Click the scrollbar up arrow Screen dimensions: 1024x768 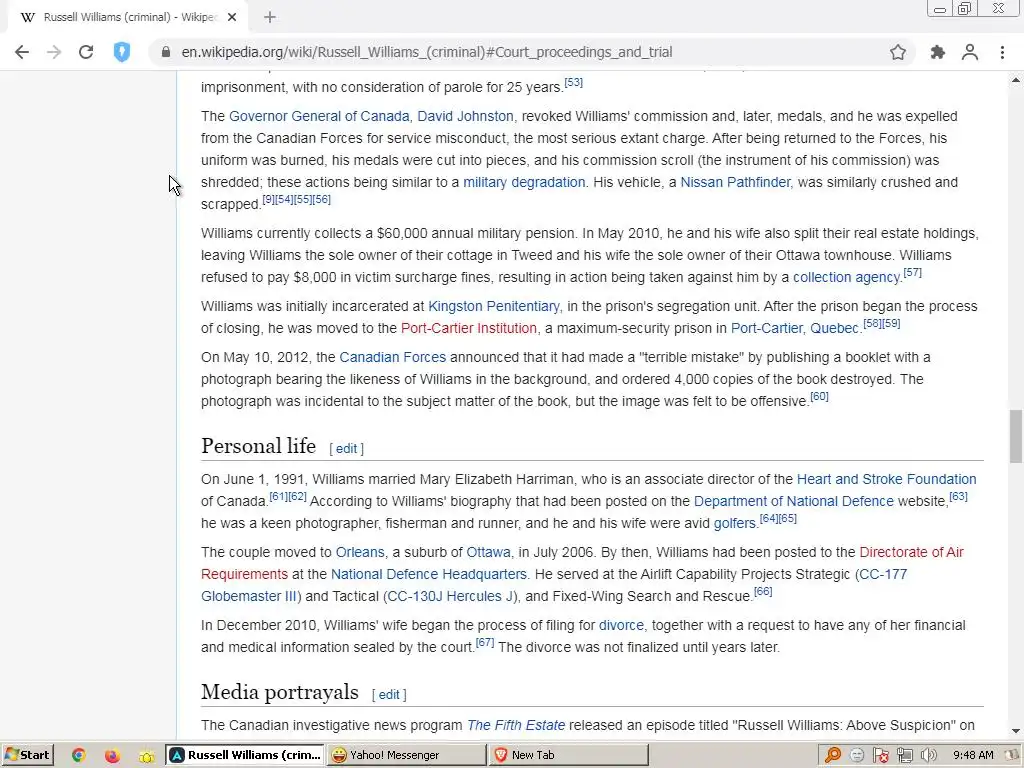click(x=1016, y=80)
